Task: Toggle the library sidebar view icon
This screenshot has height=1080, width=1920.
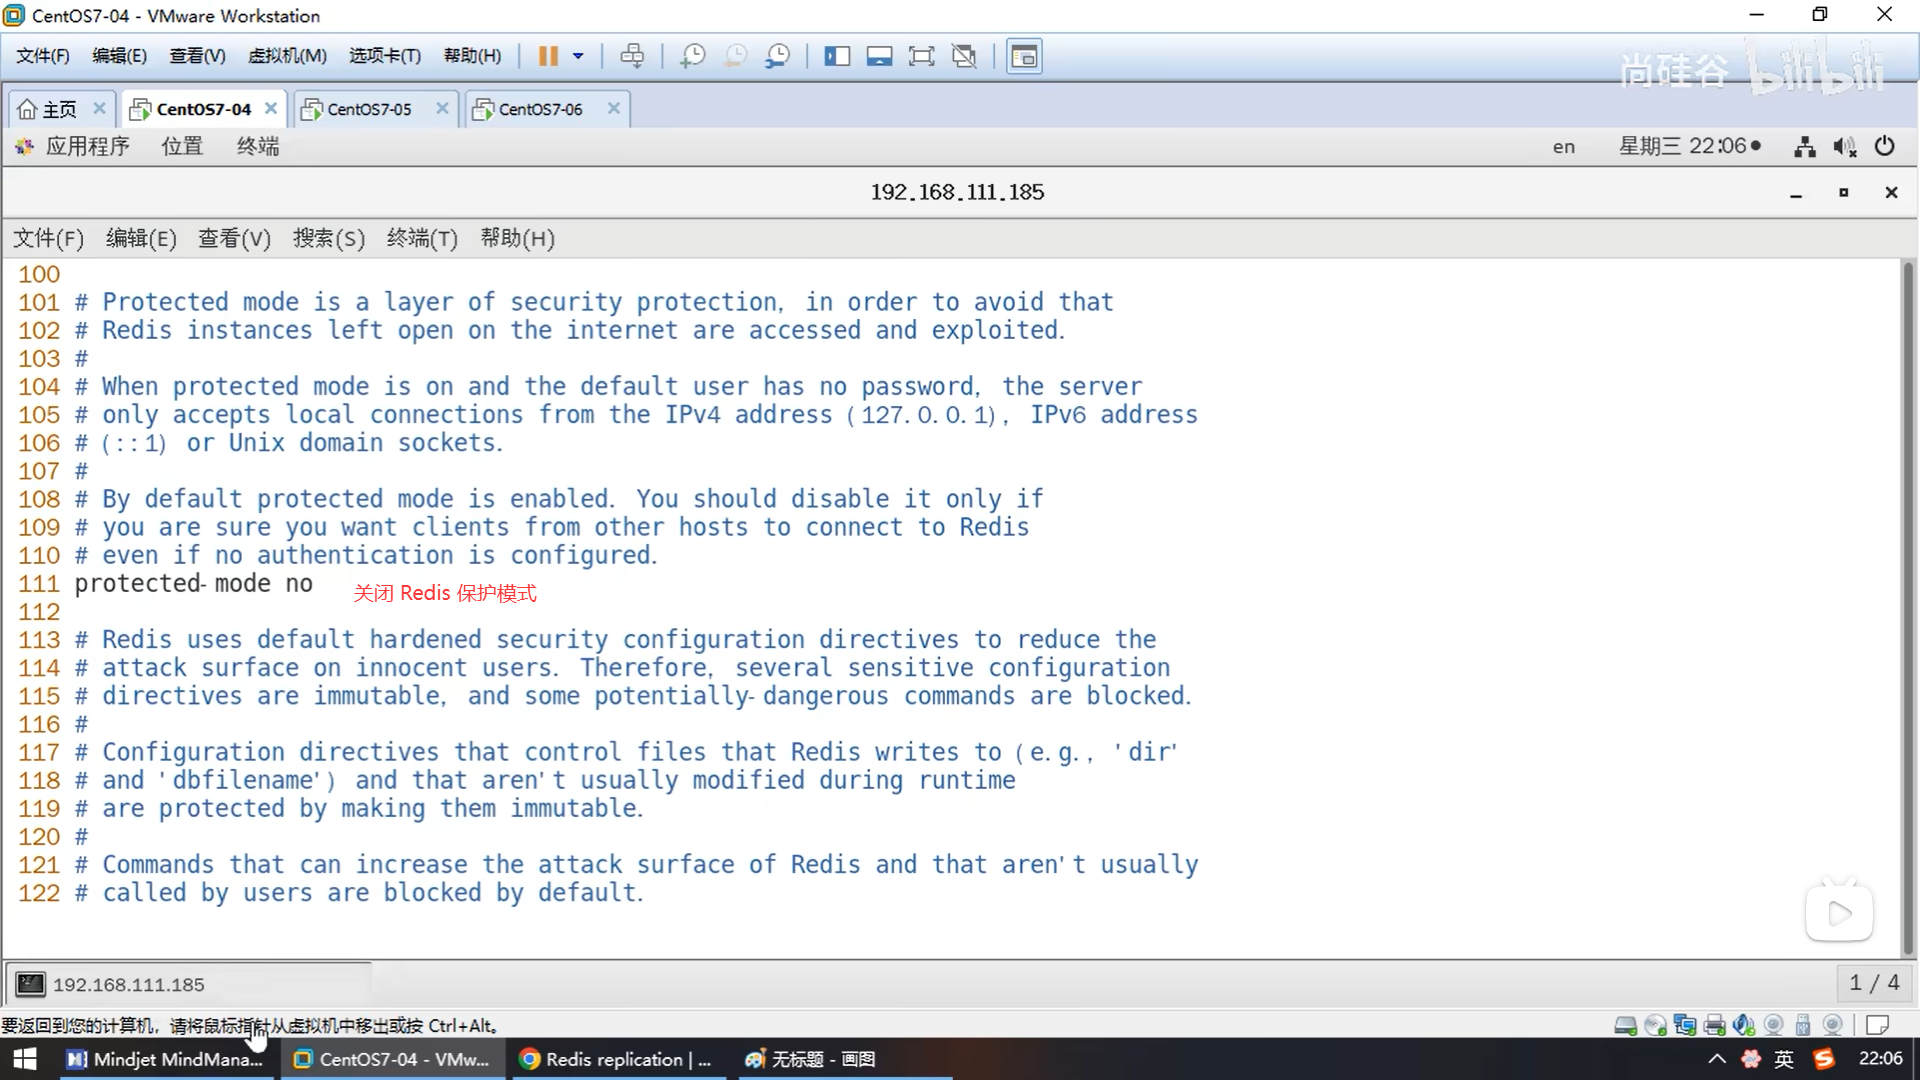Action: (837, 56)
